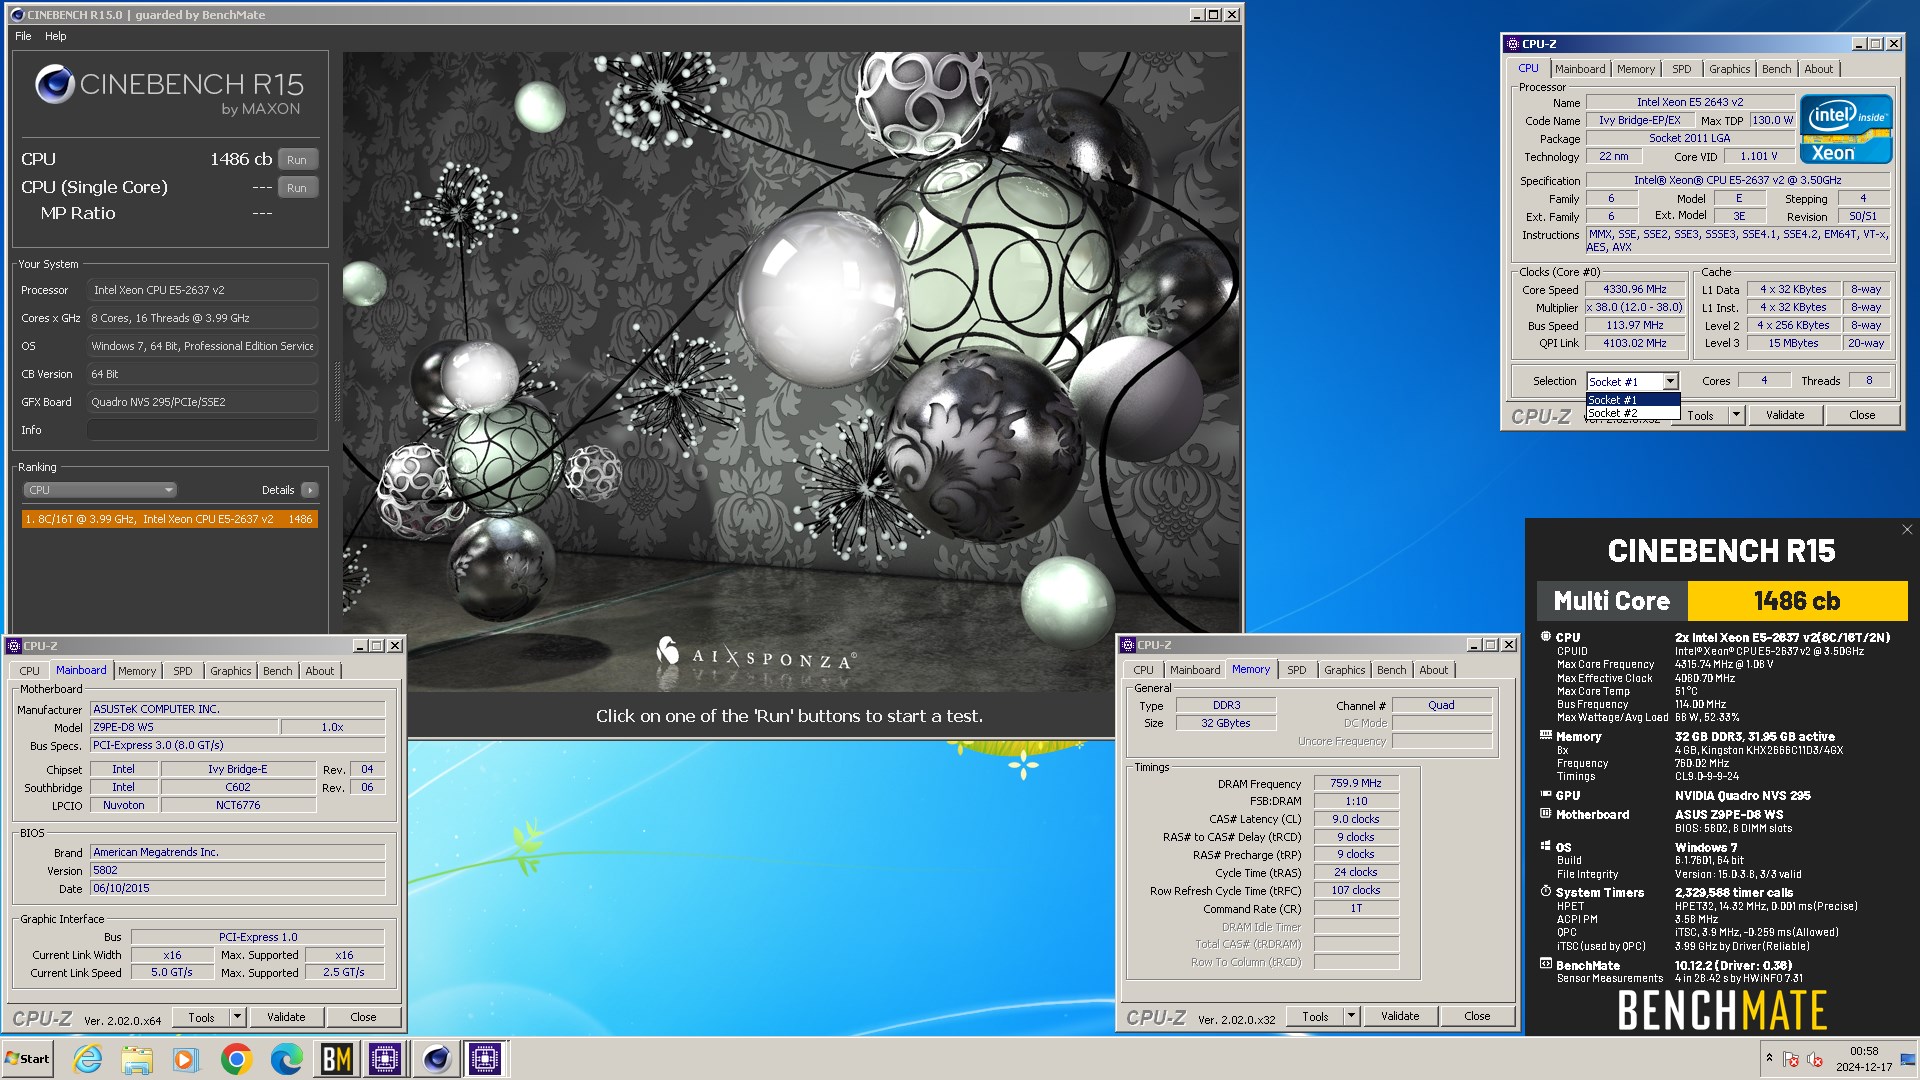Click the Motherboard icon in BenchMate panel
The image size is (1920, 1080).
point(1546,814)
